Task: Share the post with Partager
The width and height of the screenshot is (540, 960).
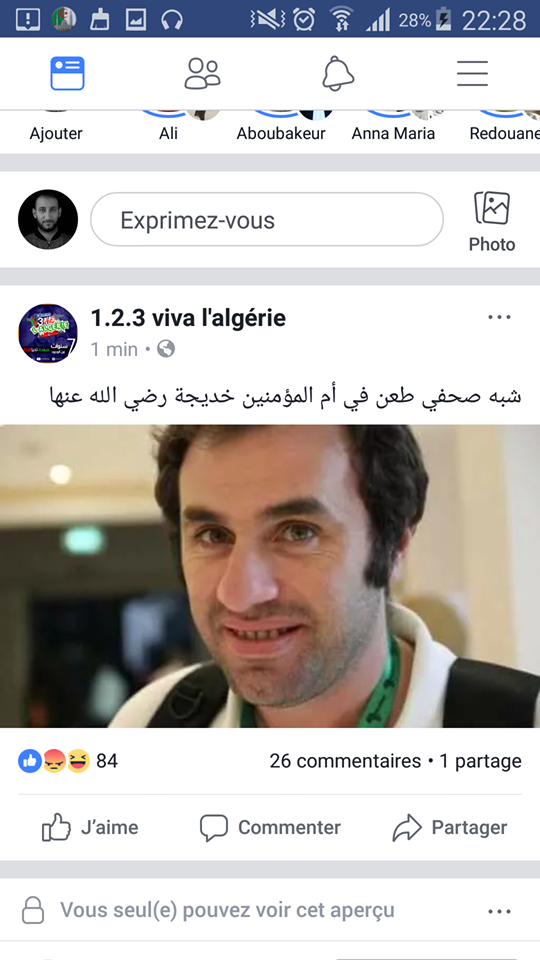Action: [x=450, y=828]
